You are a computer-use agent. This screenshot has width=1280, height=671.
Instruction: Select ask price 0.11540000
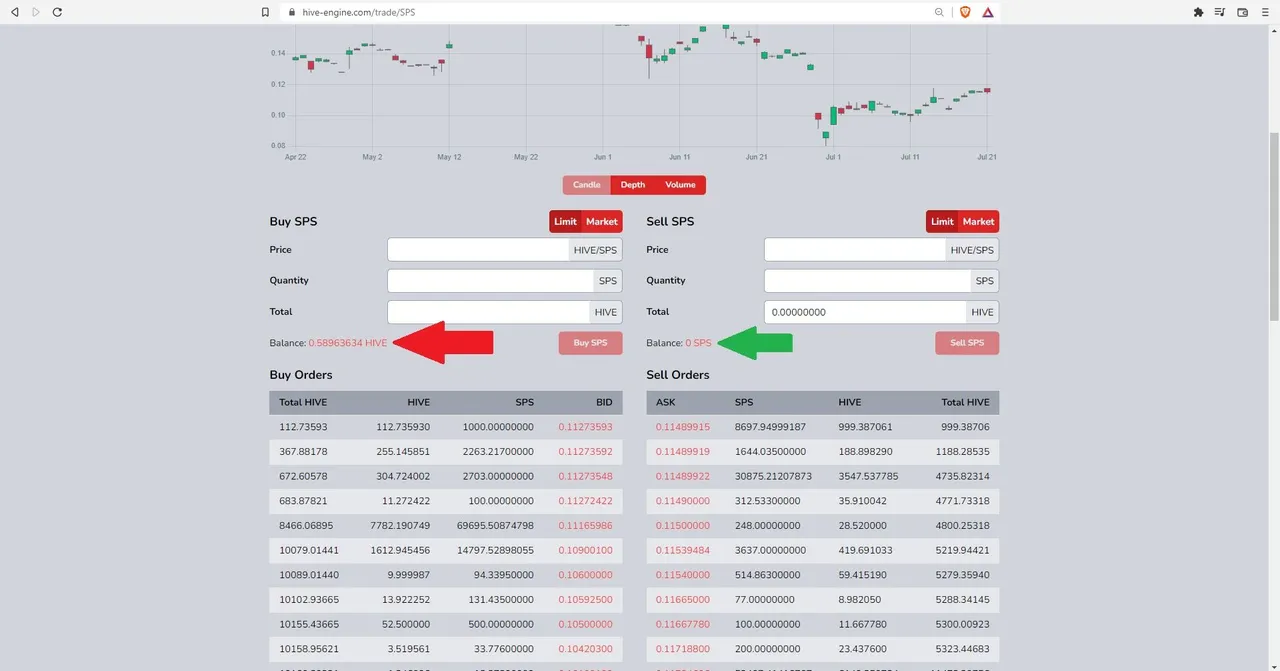[x=683, y=575]
